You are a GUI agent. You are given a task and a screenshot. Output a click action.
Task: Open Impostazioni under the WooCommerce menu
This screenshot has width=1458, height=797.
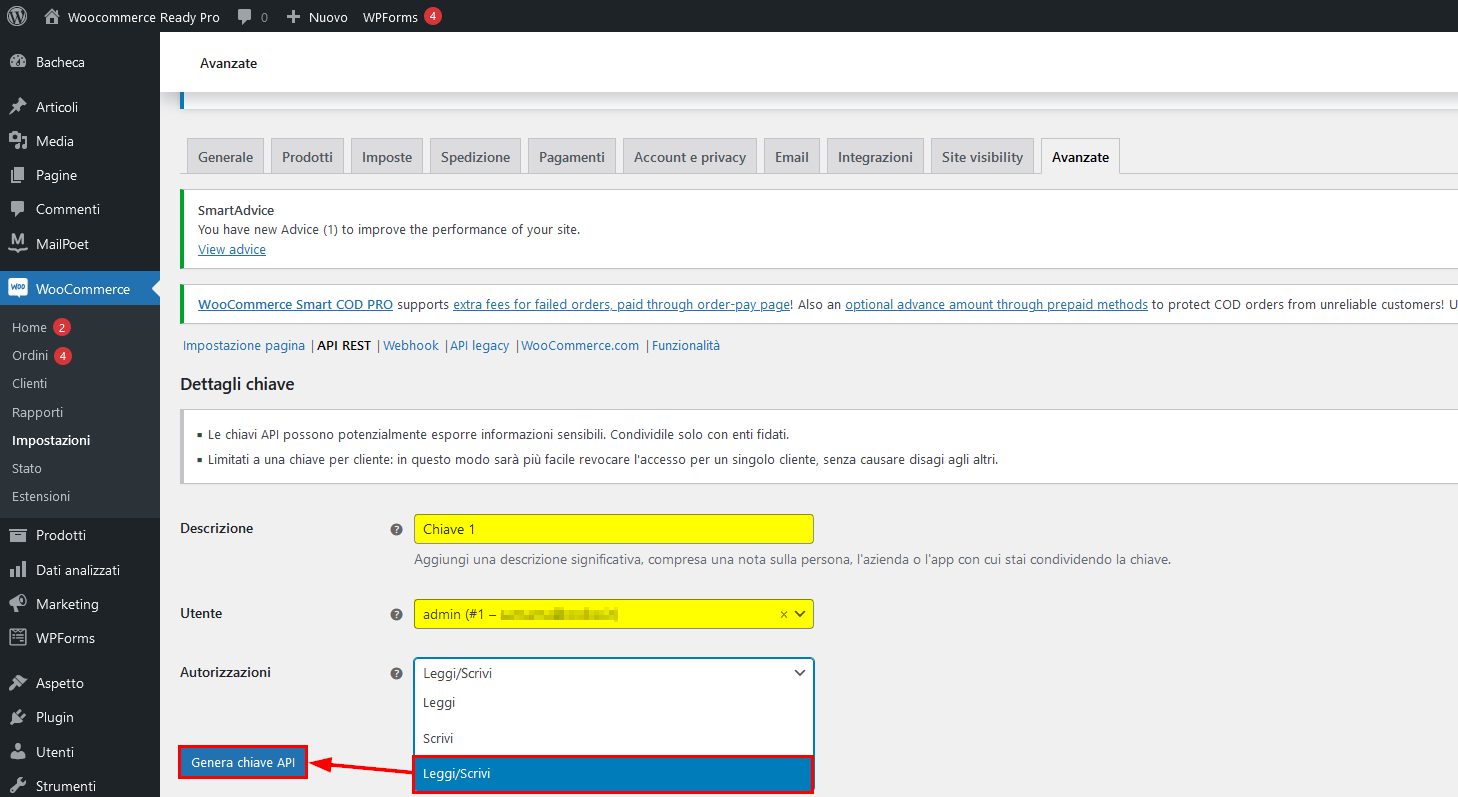(51, 440)
